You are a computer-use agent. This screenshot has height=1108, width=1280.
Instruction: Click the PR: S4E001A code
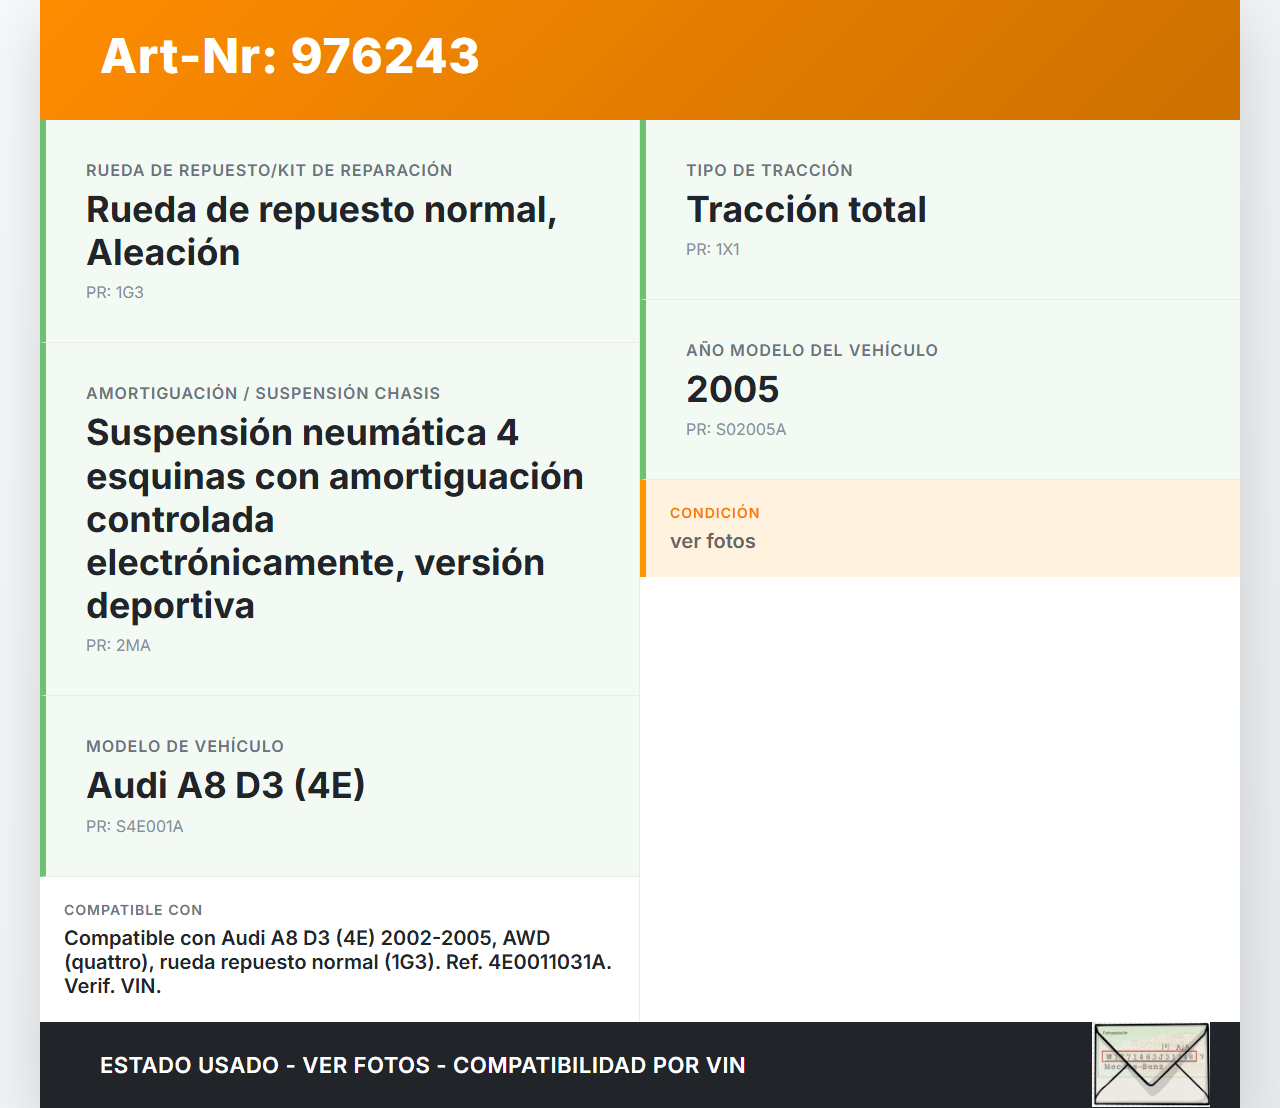(135, 826)
